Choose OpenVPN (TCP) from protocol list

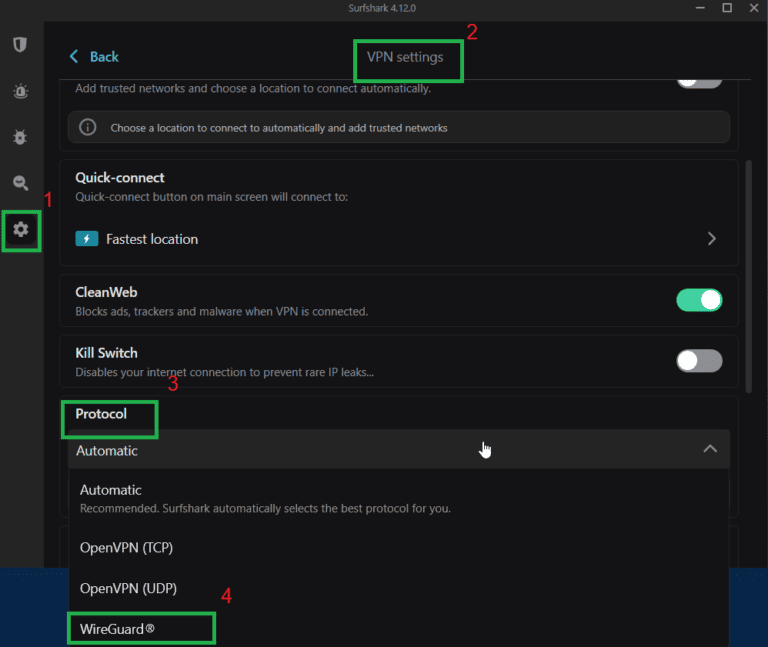pyautogui.click(x=126, y=547)
